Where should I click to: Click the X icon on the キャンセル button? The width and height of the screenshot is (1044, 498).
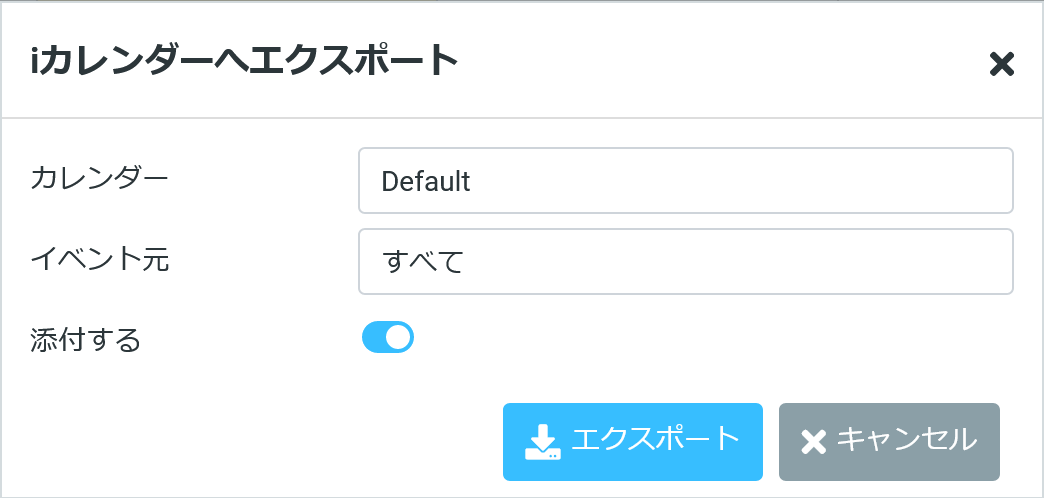click(x=814, y=442)
